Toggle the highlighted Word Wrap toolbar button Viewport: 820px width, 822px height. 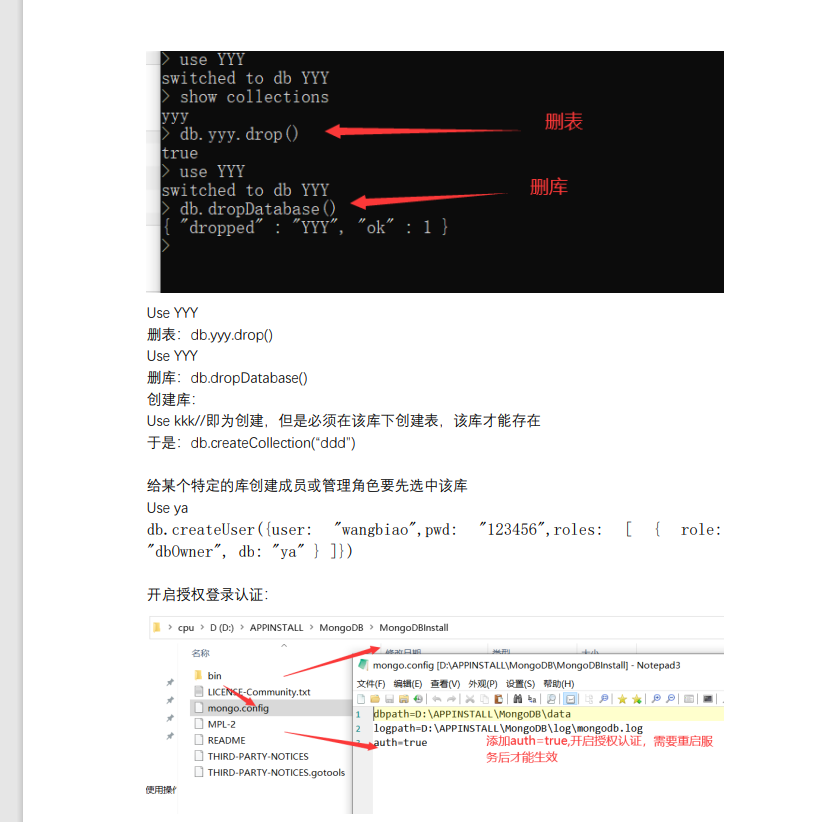point(570,699)
